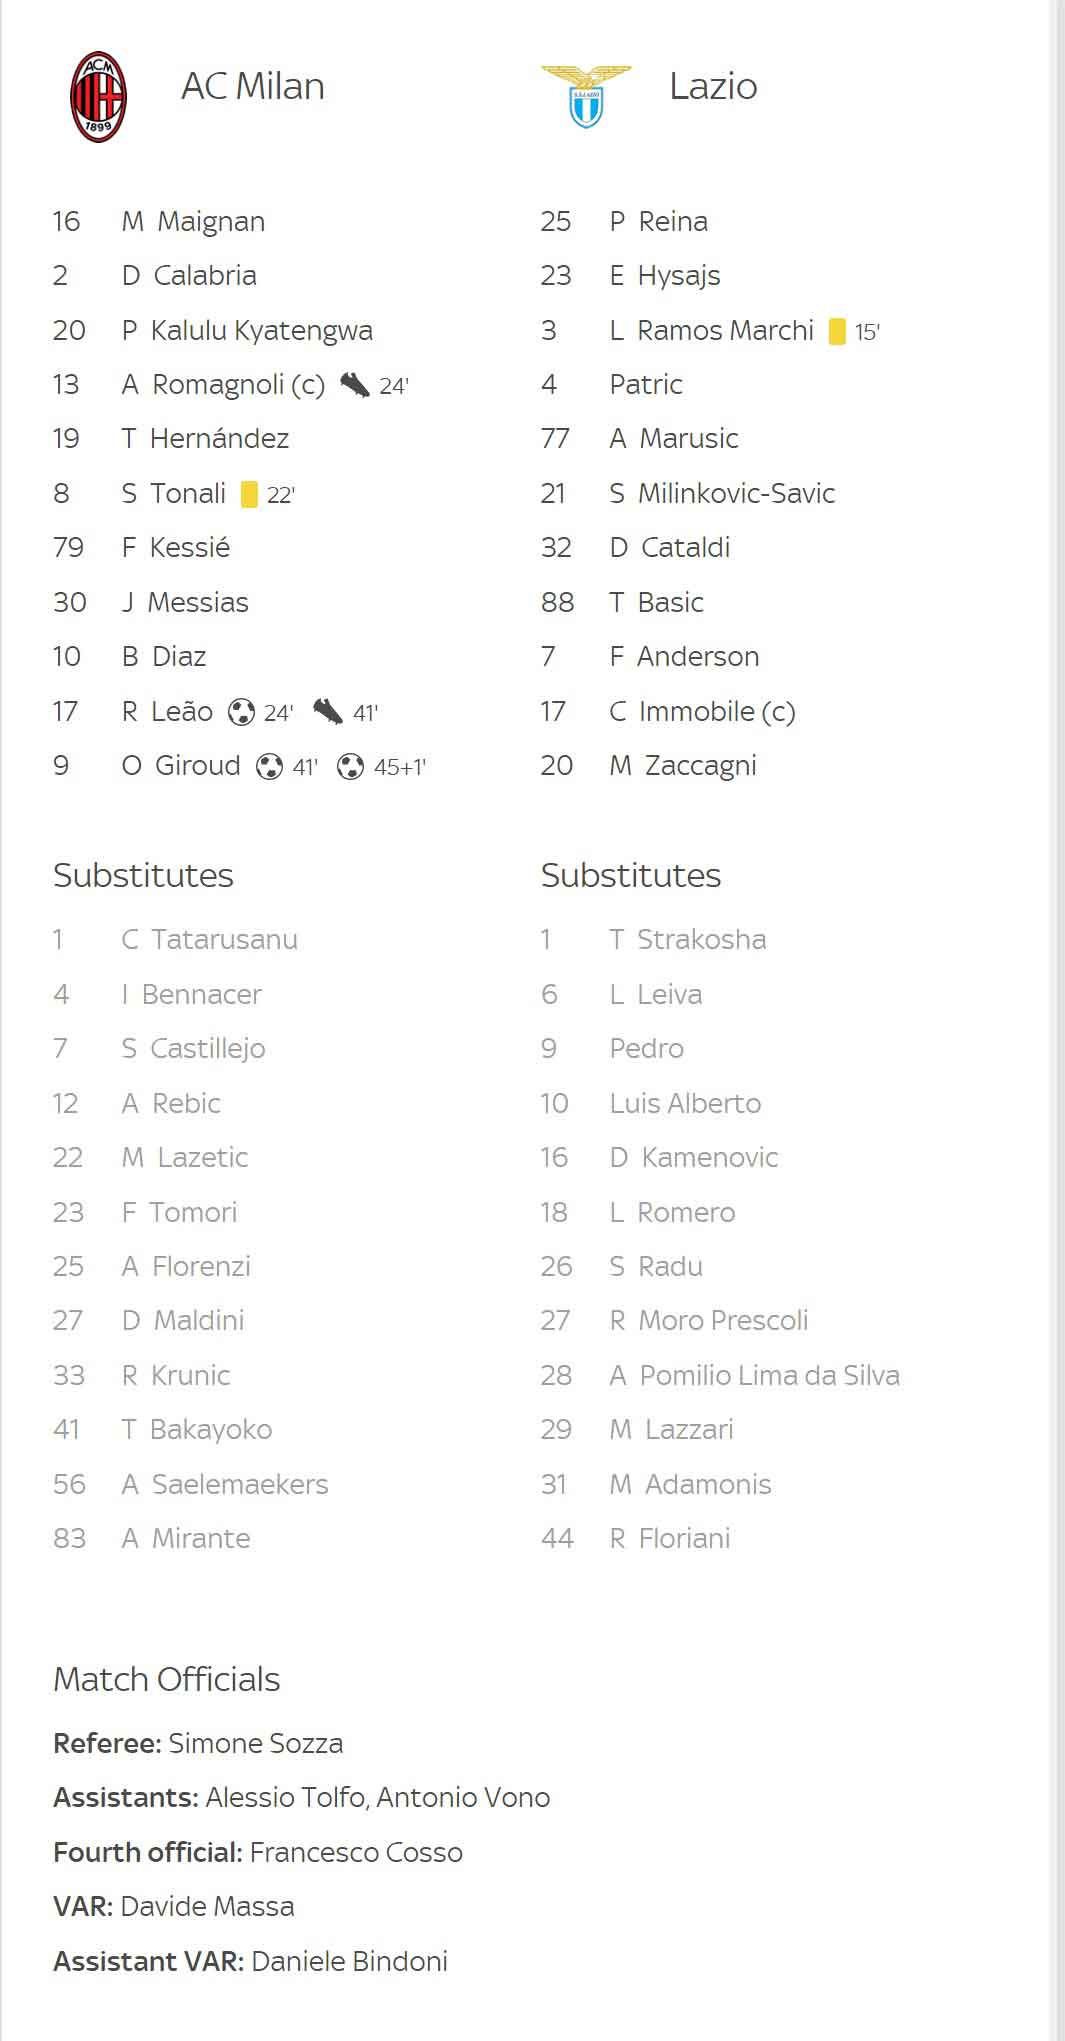Click Romagnoli's assist boot icon

tap(354, 385)
